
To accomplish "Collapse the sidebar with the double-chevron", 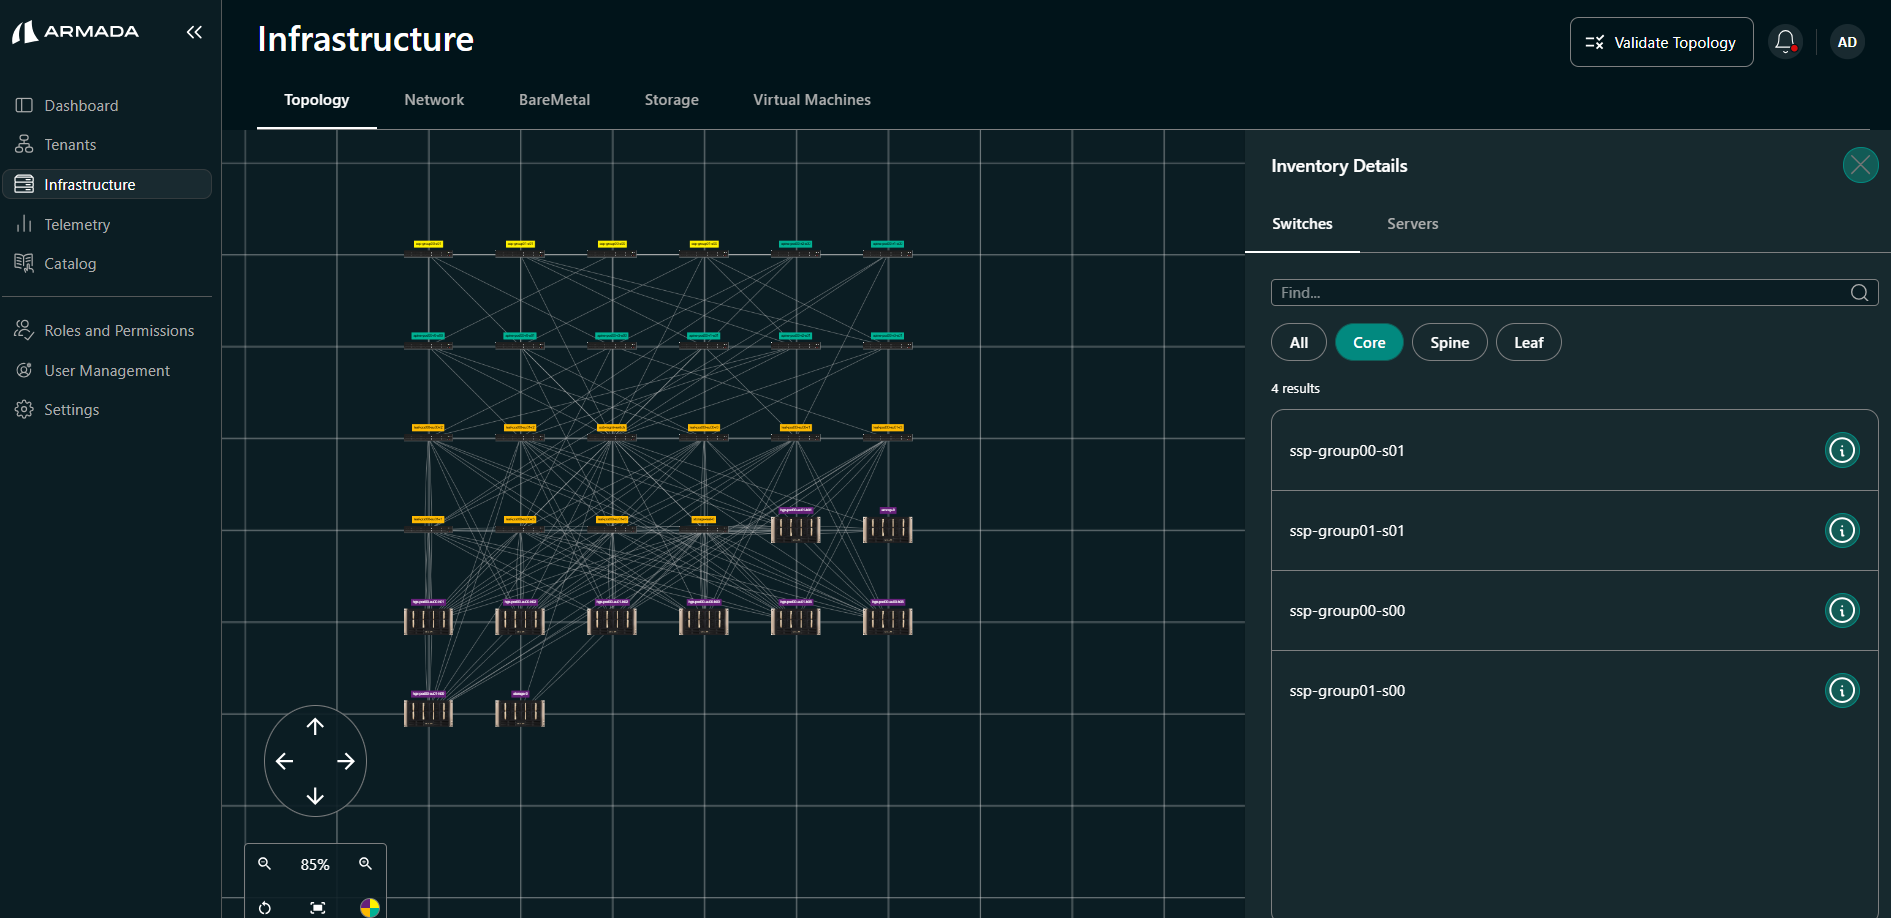I will (194, 31).
